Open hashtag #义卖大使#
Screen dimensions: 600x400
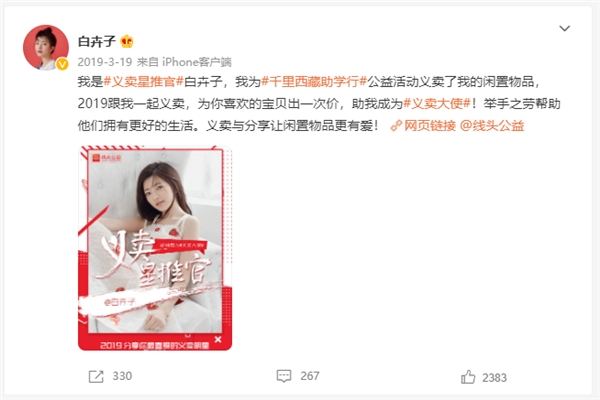coord(437,103)
